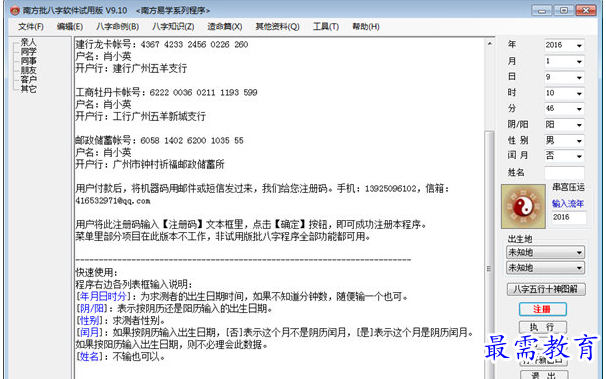Click the text pane scrollbar up arrow
Image resolution: width=606 pixels, height=379 pixels.
(x=489, y=44)
